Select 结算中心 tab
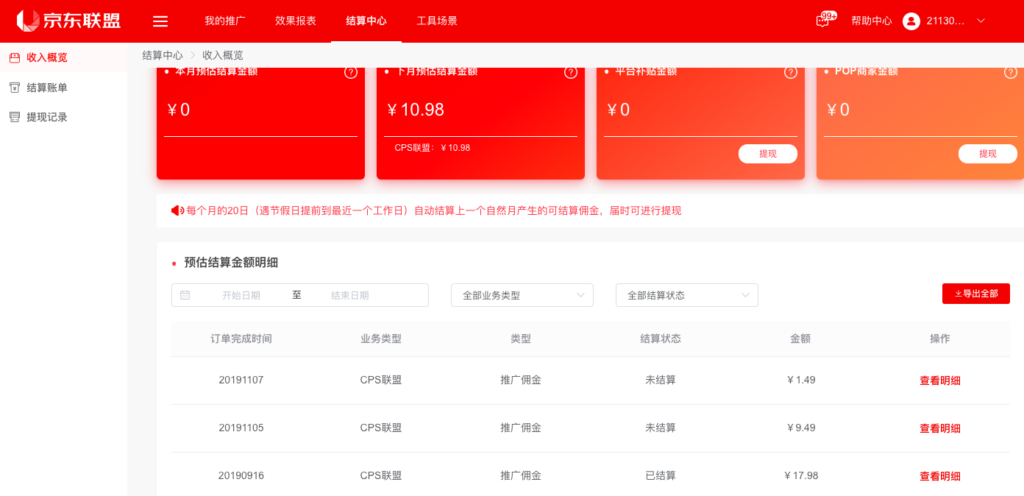Image resolution: width=1024 pixels, height=496 pixels. point(366,21)
